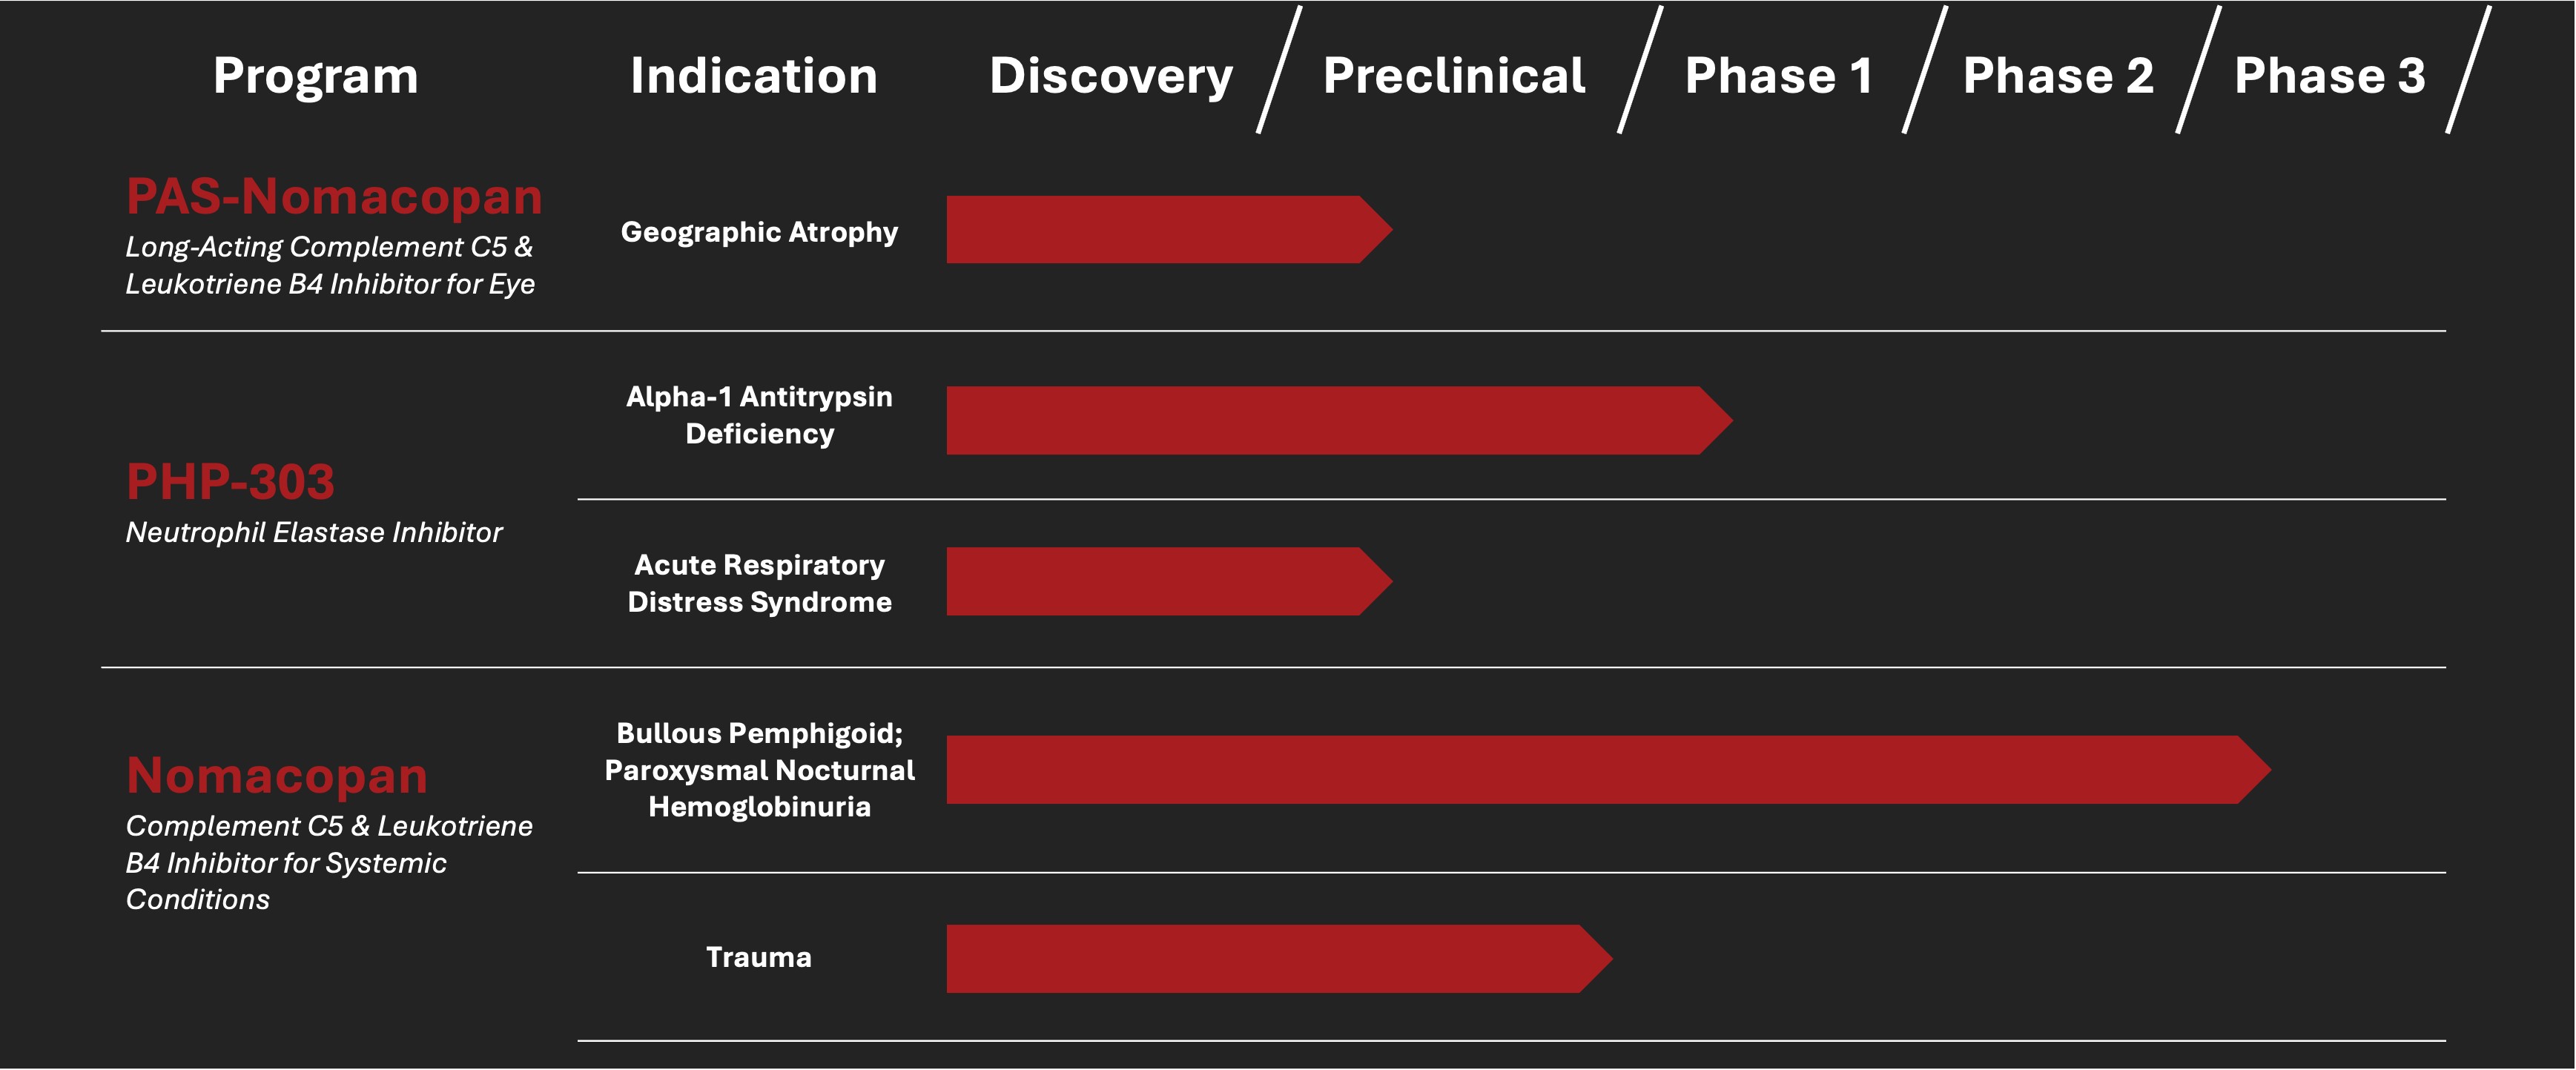Open the PAS-Nomacopan program title
The image size is (2576, 1070).
[334, 196]
